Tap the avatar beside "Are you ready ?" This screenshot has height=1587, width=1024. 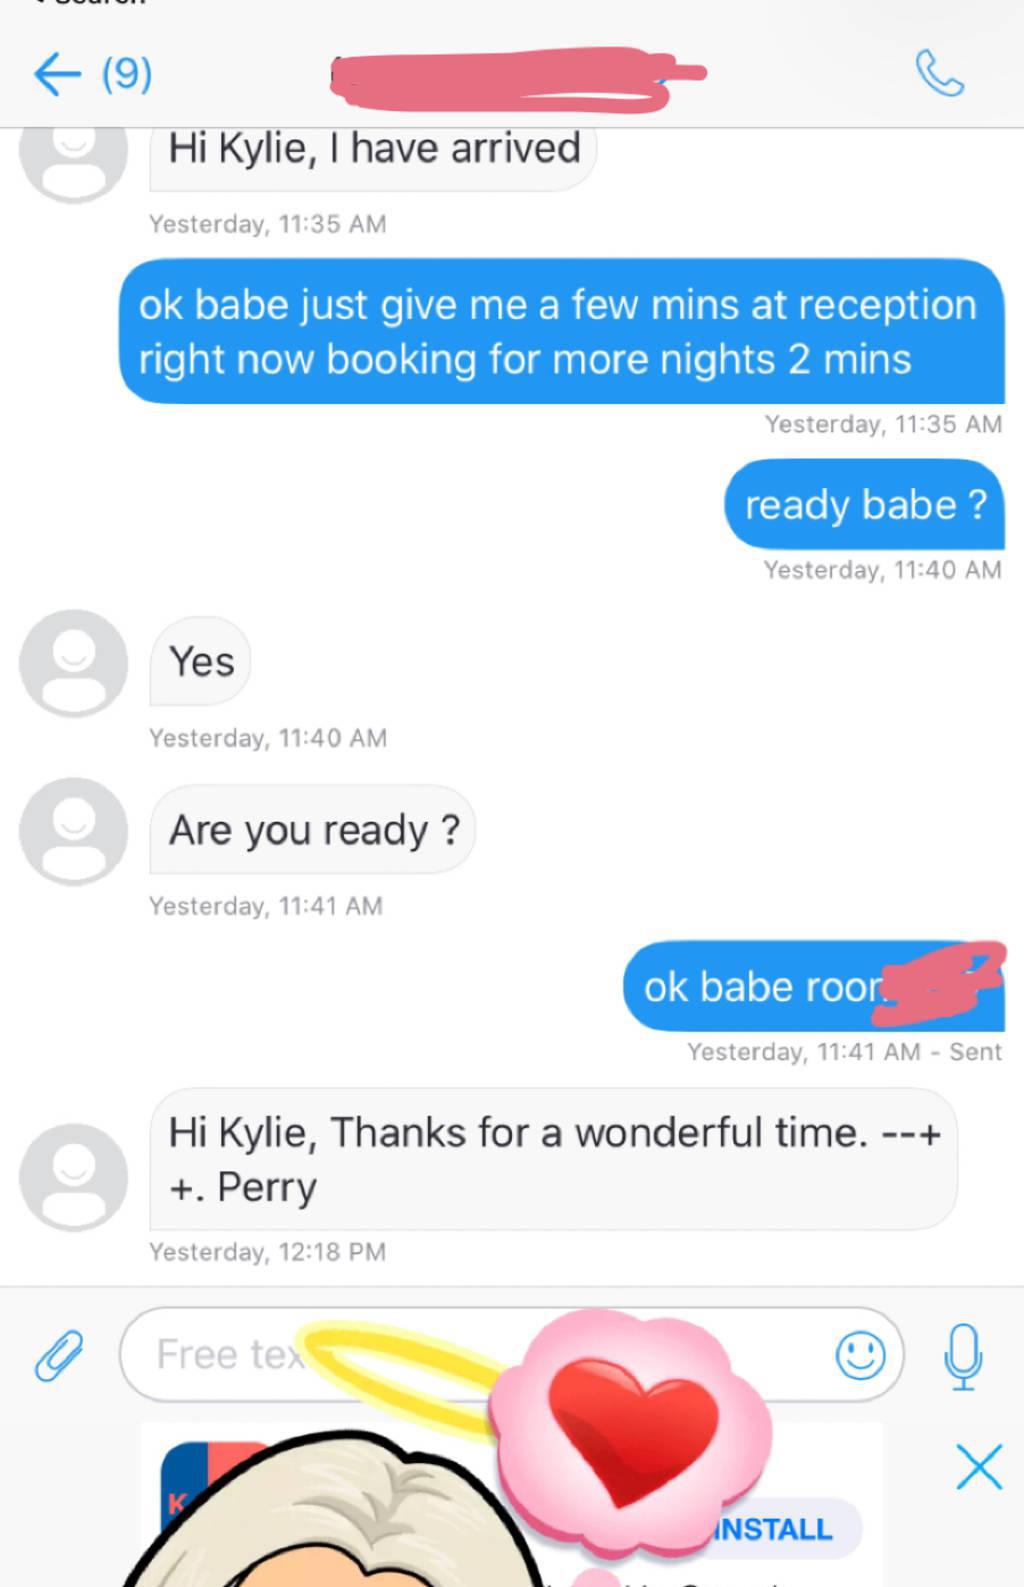click(74, 831)
